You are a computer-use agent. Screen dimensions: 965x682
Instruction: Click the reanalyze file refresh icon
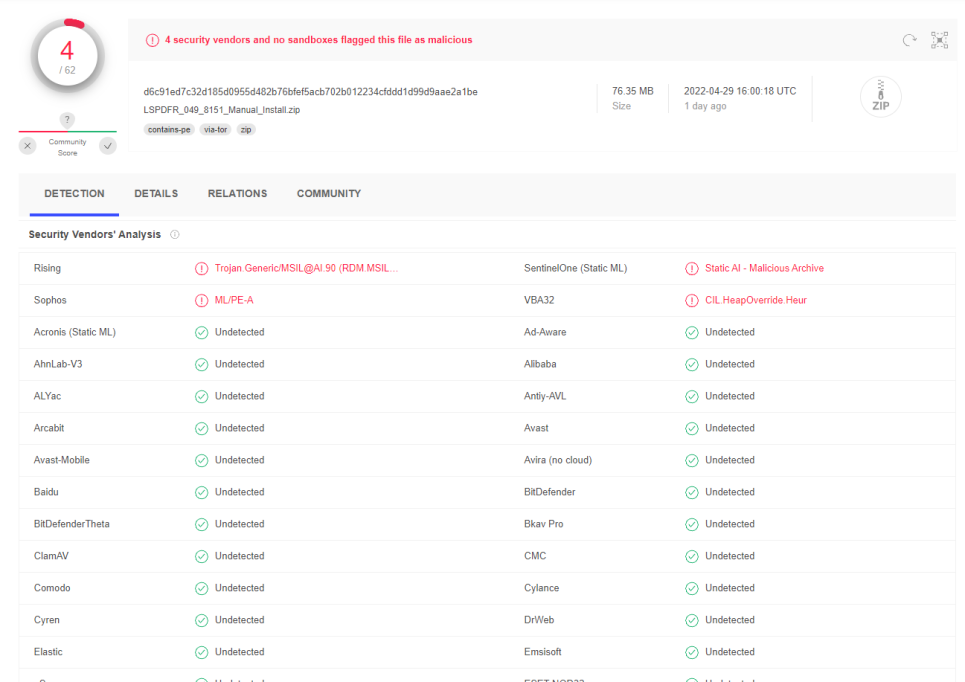909,40
